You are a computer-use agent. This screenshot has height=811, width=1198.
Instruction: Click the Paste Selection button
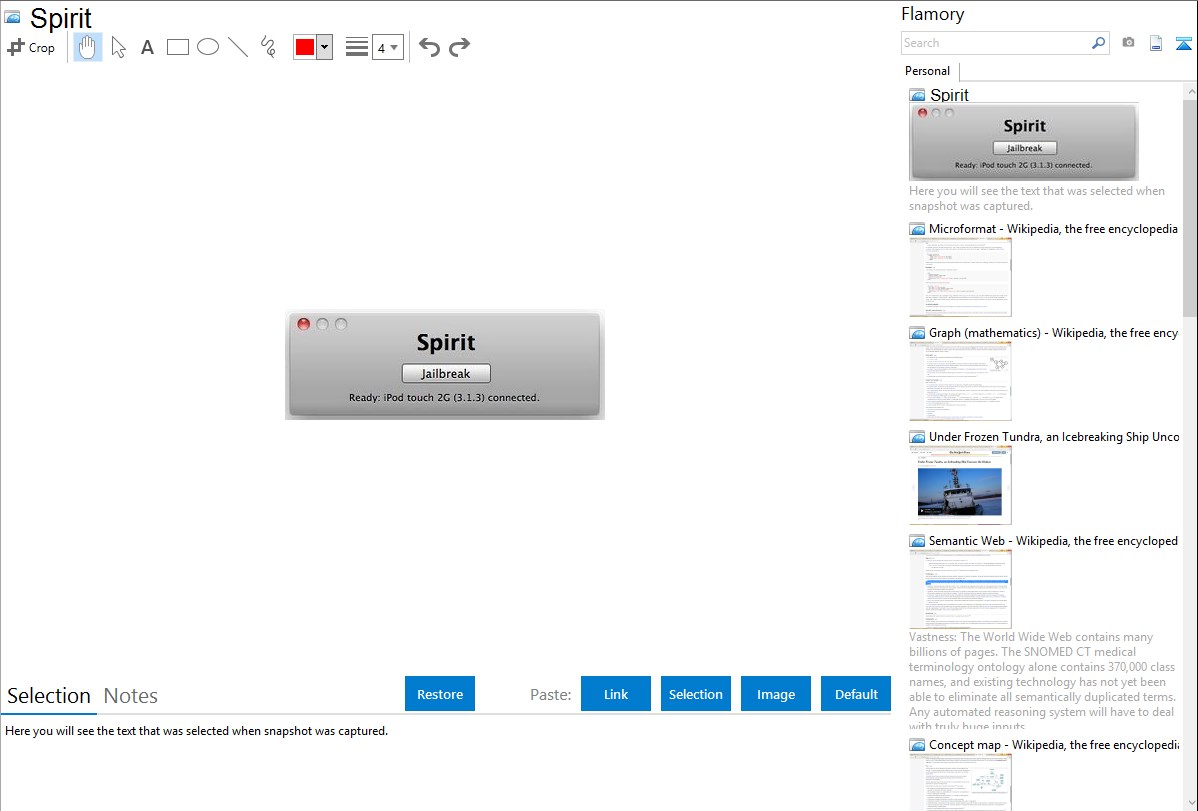coord(696,694)
